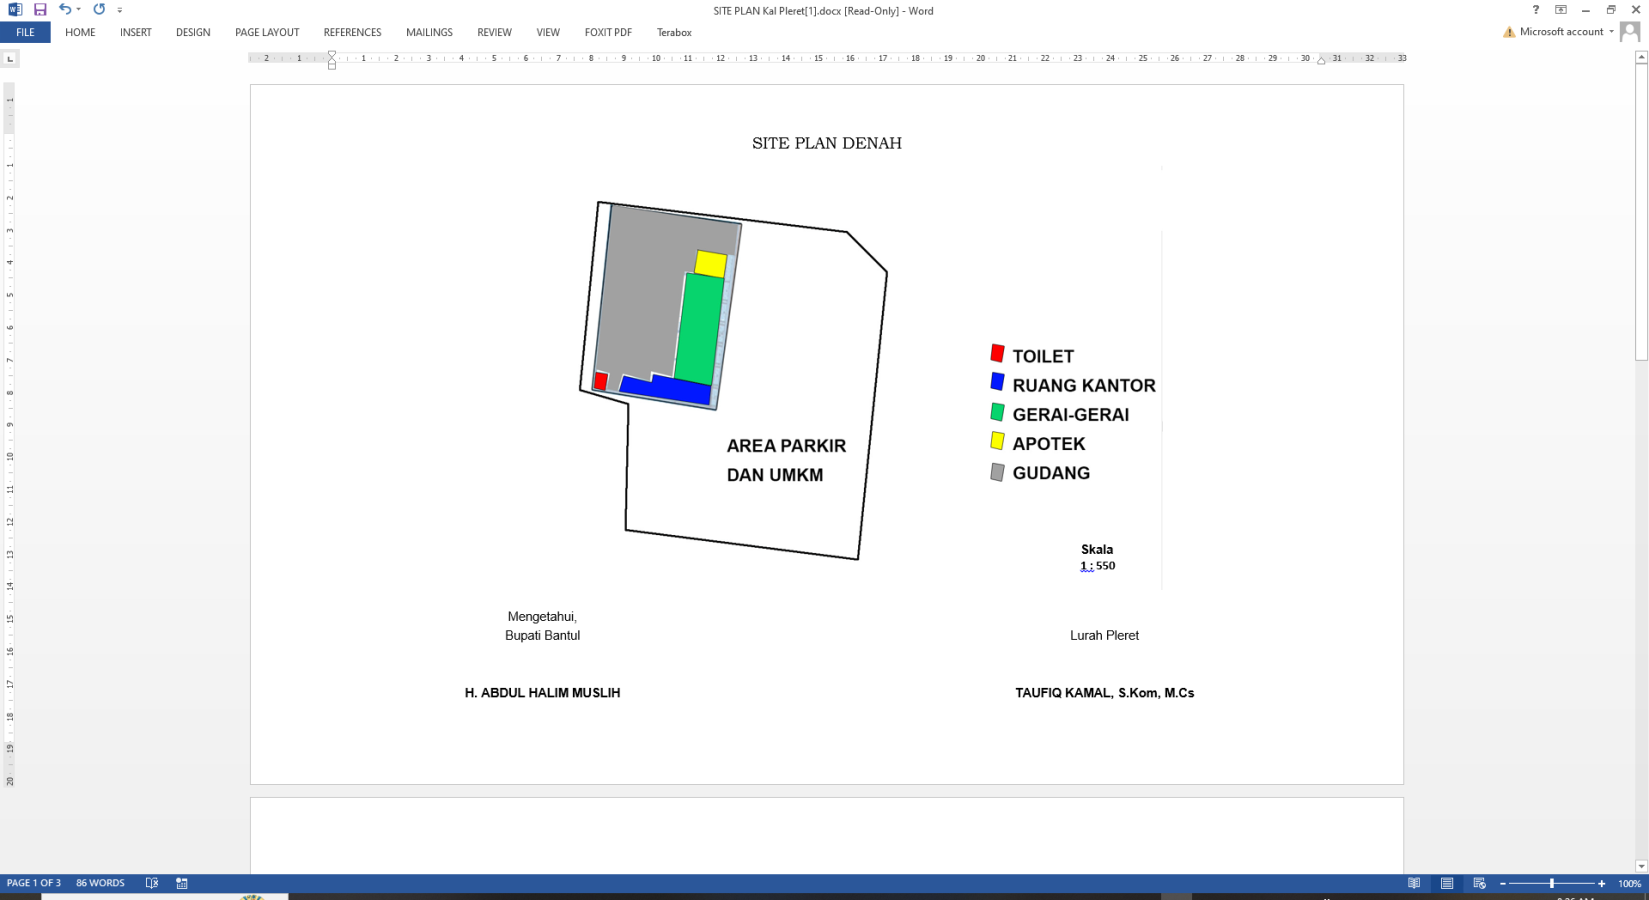1649x900 pixels.
Task: Expand the Undo history dropdown arrow
Action: [x=79, y=10]
